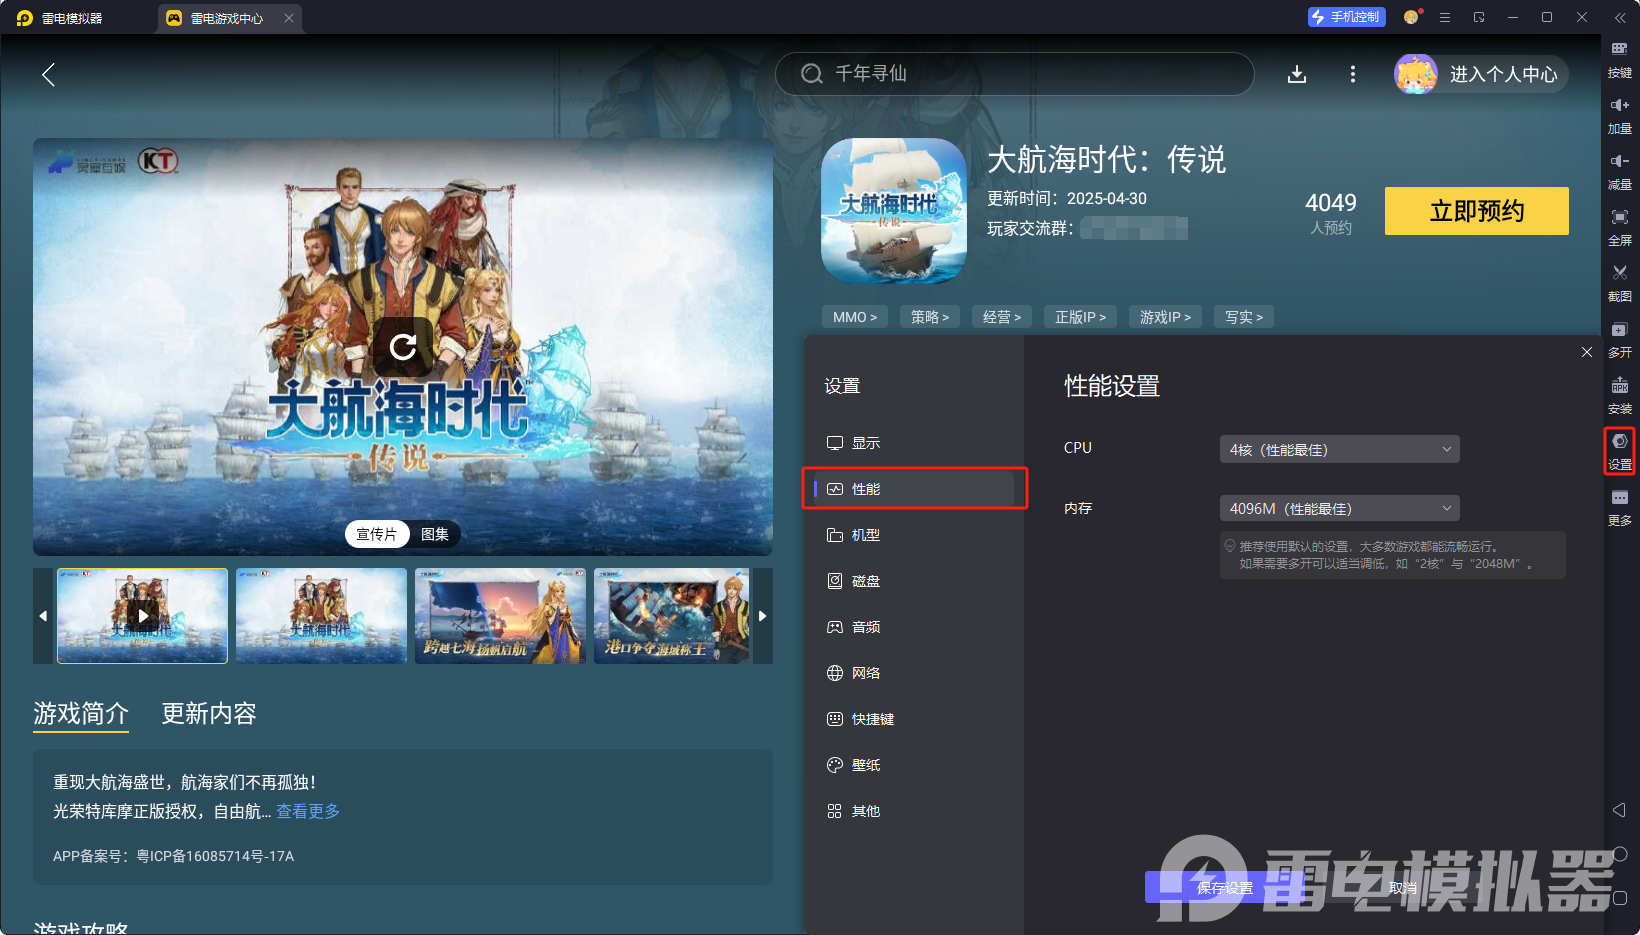Open the 按键 keymapping tool in sidebar
This screenshot has height=935, width=1640.
1619,58
